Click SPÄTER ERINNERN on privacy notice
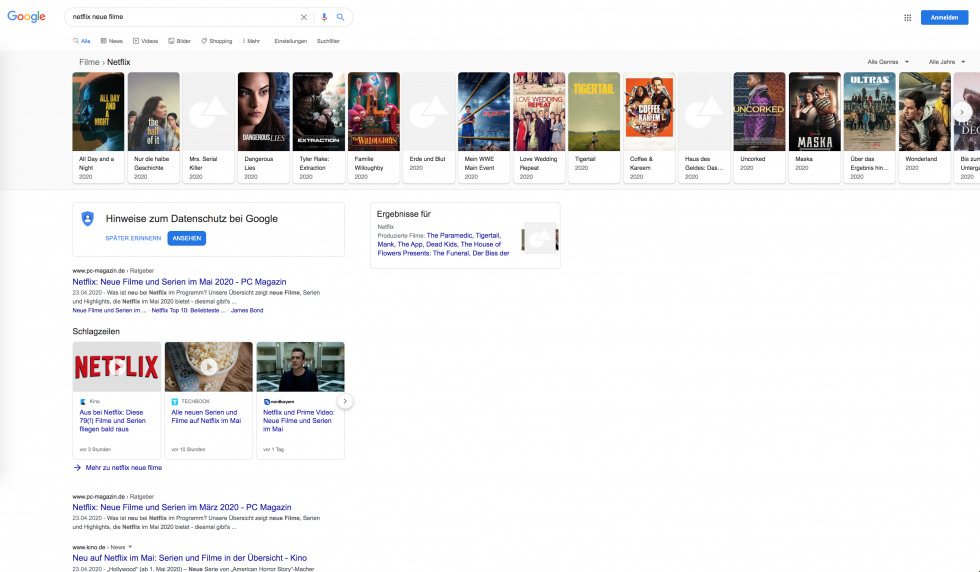 click(133, 238)
